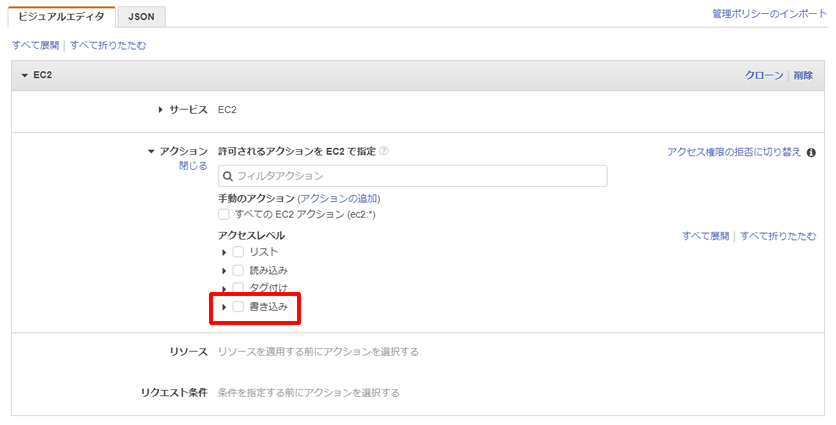Screen dimensions: 836x425
Task: Click the リクエスト条件 section label
Action: click(174, 393)
